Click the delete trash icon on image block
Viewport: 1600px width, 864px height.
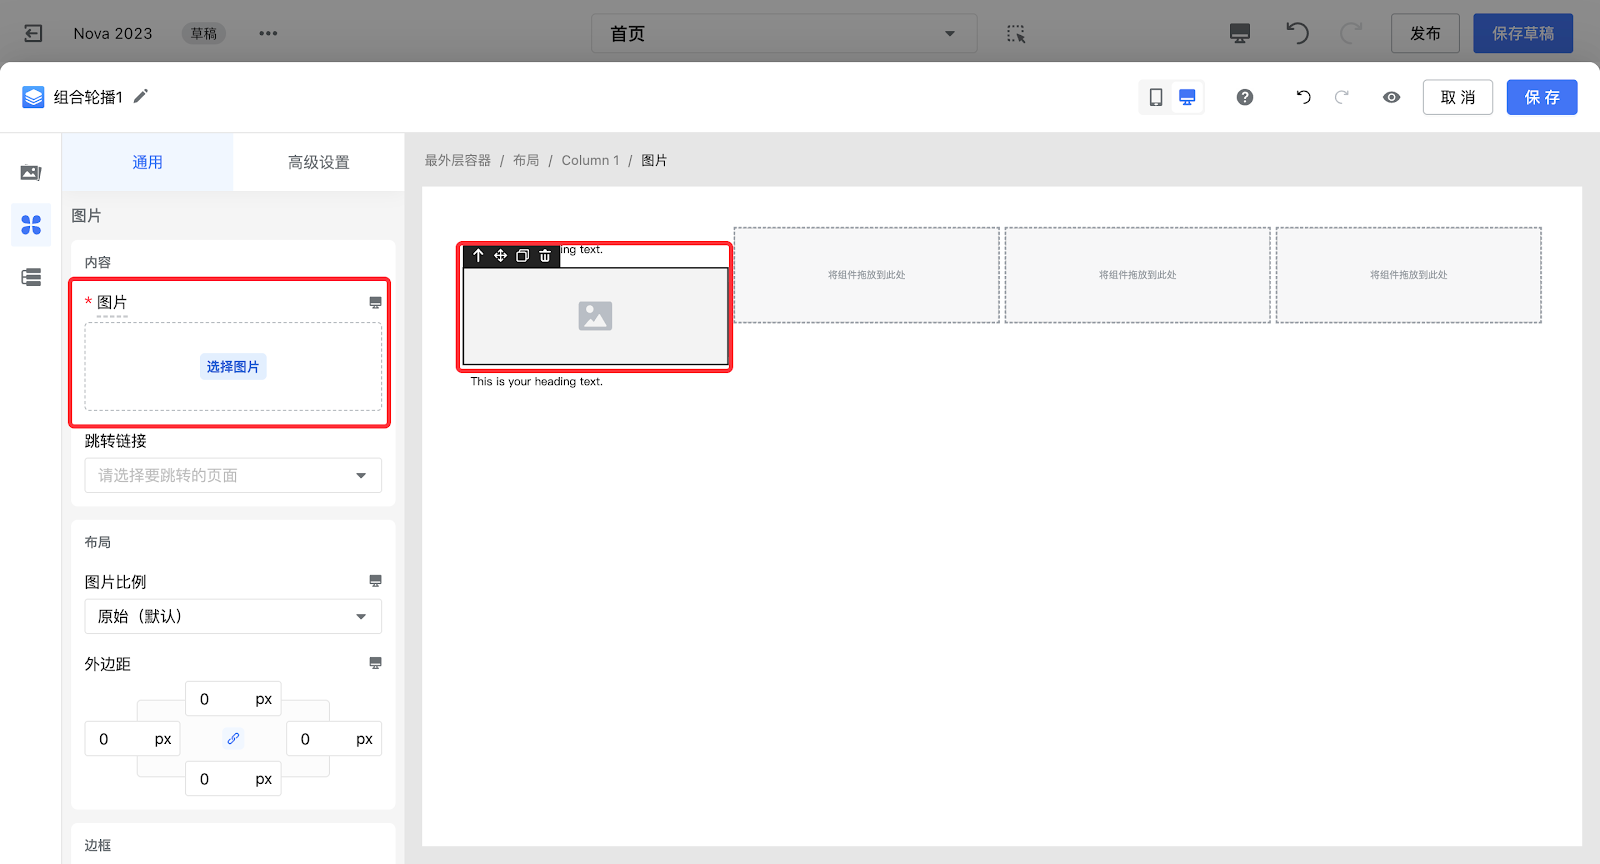point(545,256)
